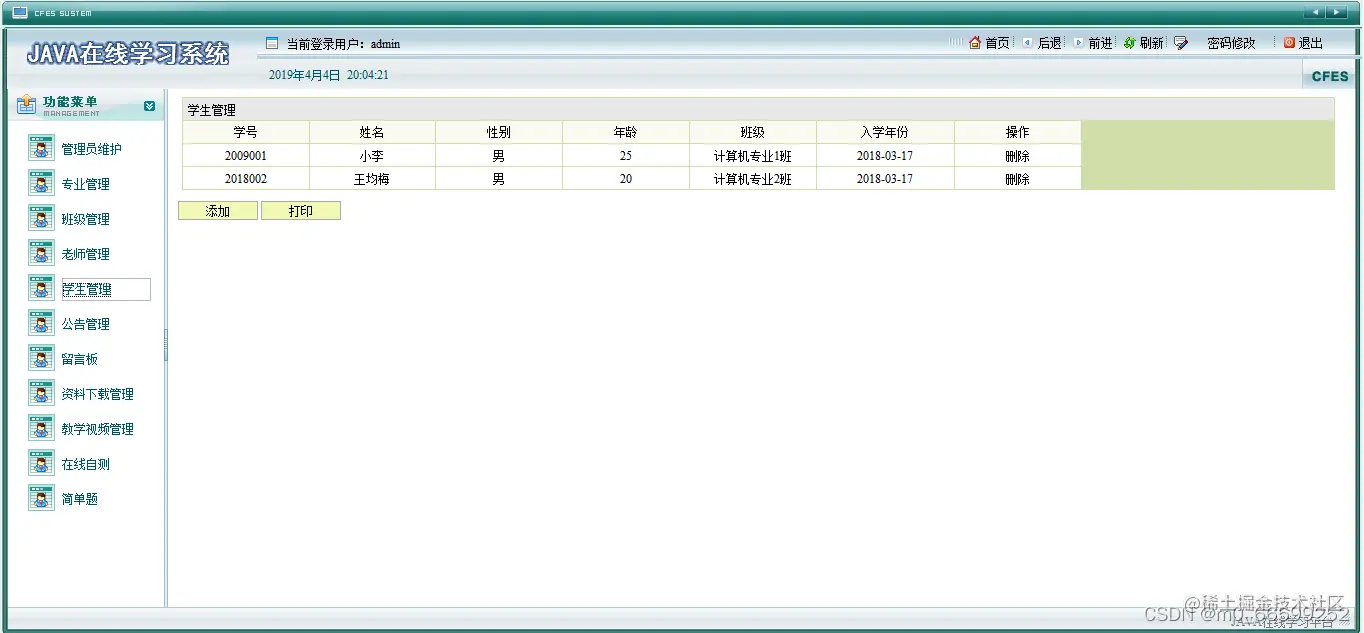Click the icon beside 老师管理
The width and height of the screenshot is (1364, 633).
point(41,254)
